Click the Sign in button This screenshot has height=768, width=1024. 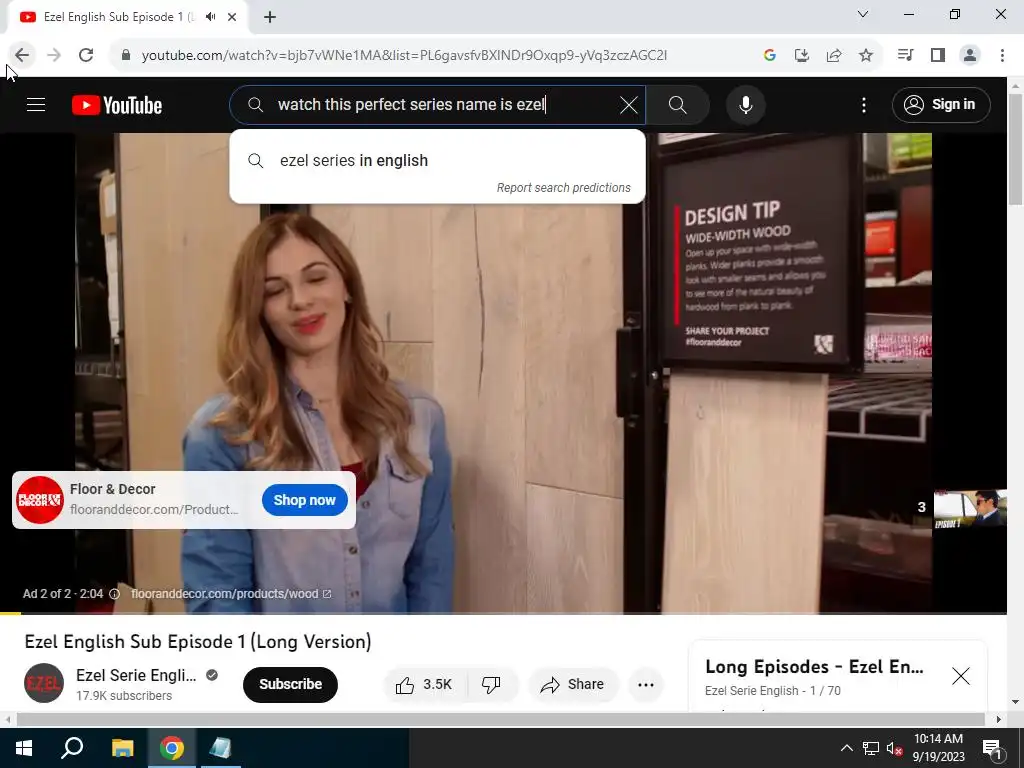pyautogui.click(x=940, y=104)
